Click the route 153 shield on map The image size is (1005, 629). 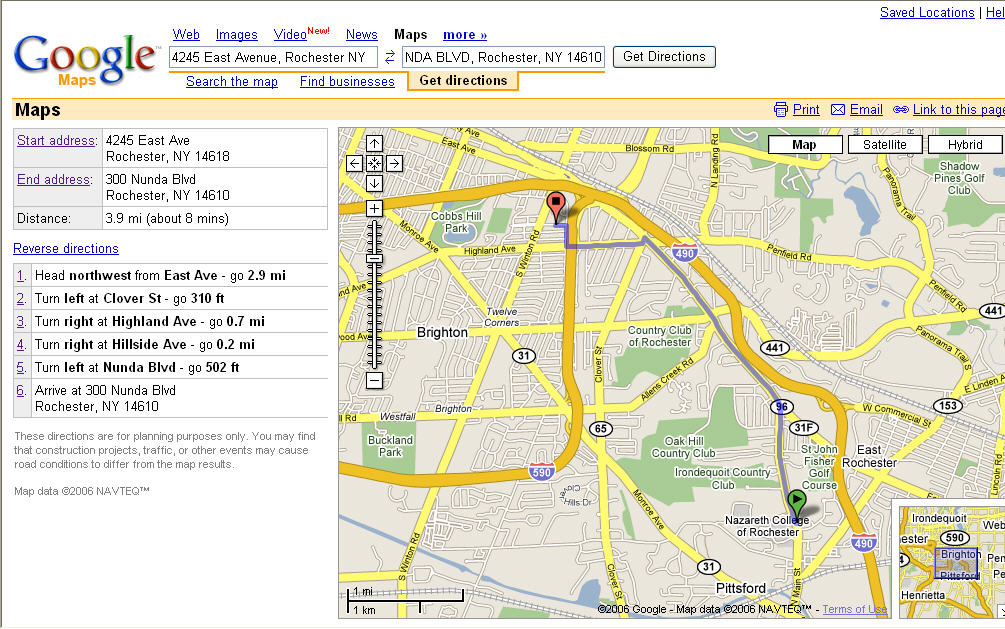pyautogui.click(x=947, y=405)
